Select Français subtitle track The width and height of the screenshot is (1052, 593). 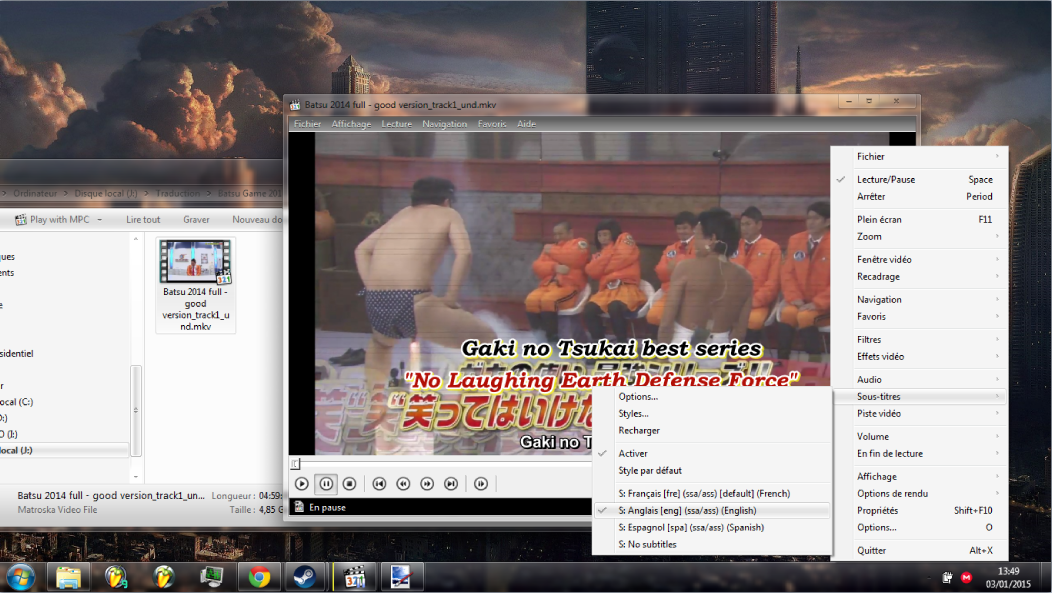click(712, 494)
